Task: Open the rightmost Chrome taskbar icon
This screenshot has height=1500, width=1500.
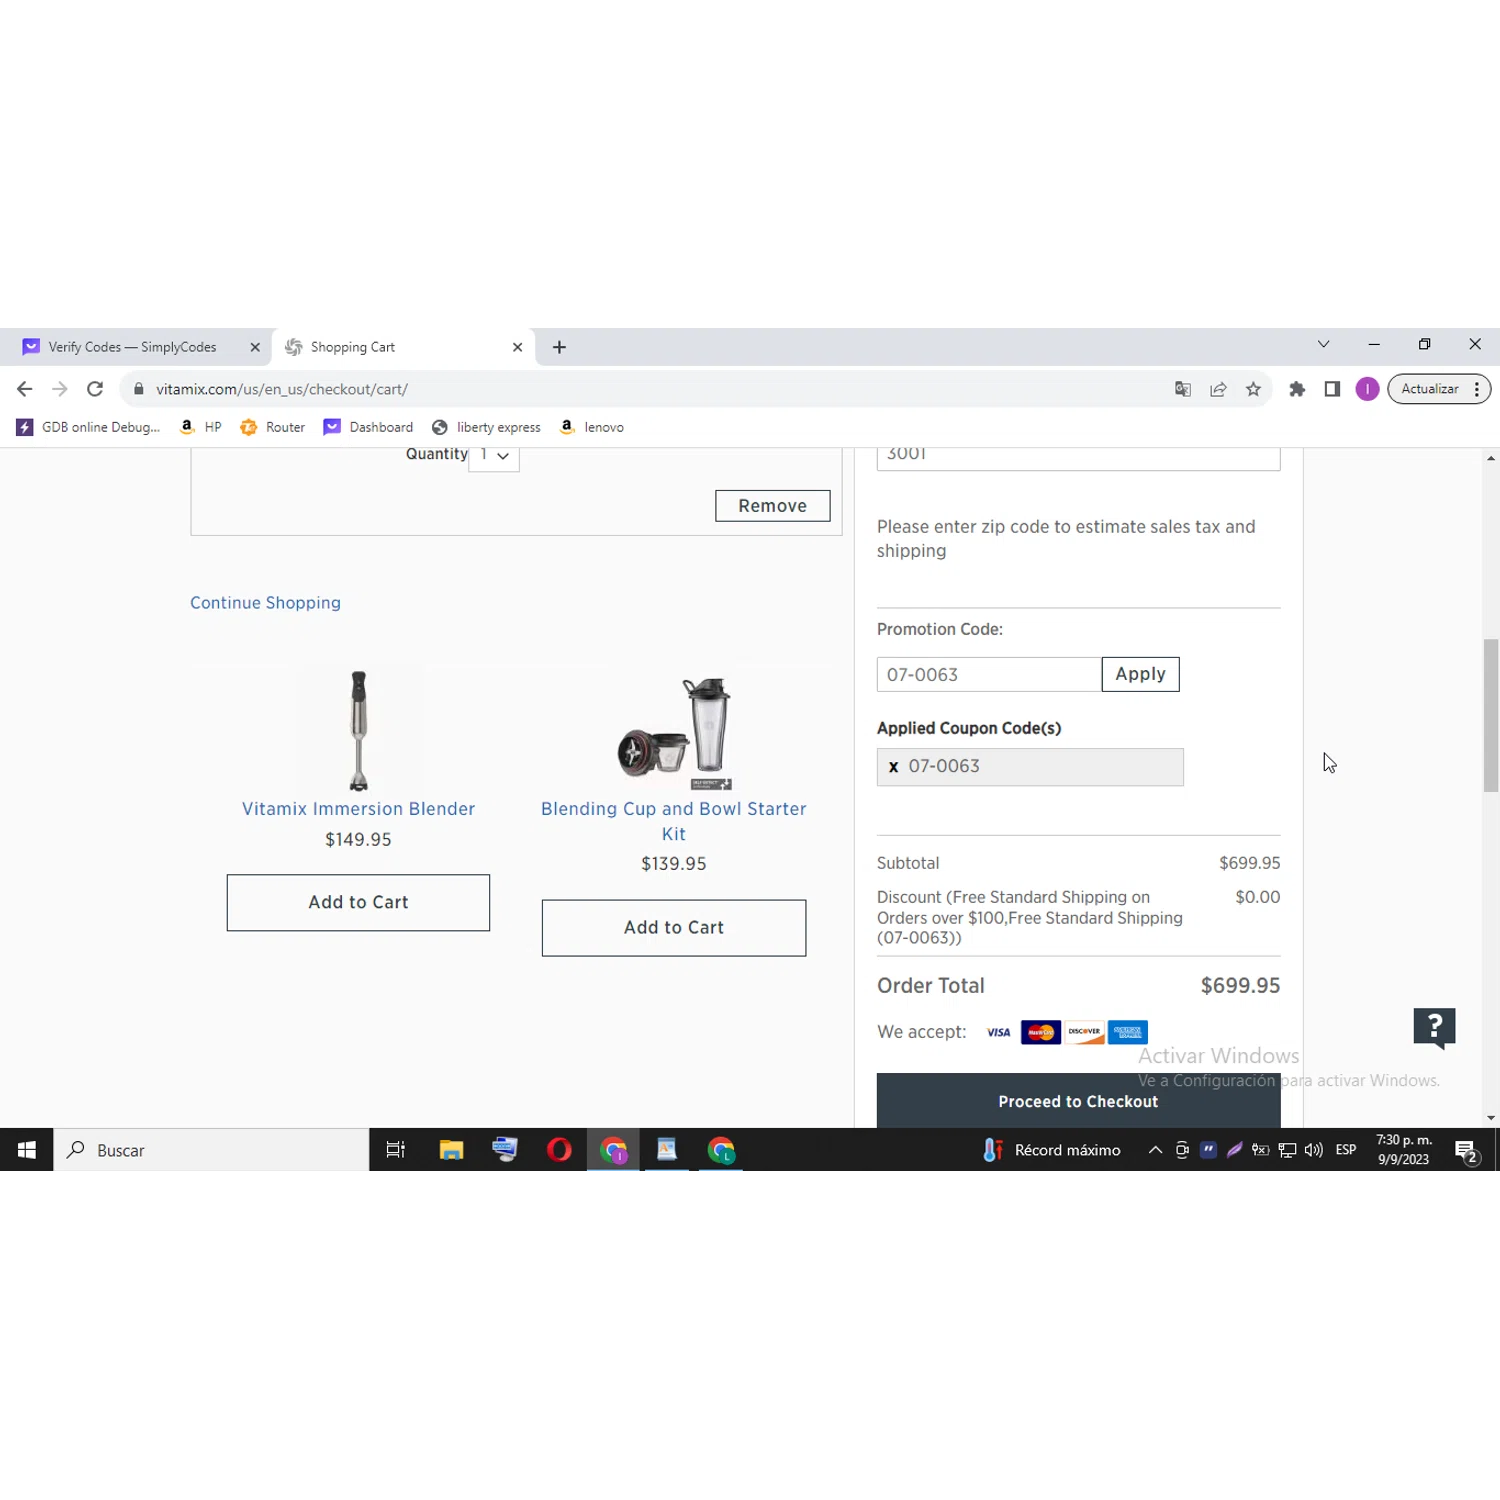Action: (x=721, y=1150)
